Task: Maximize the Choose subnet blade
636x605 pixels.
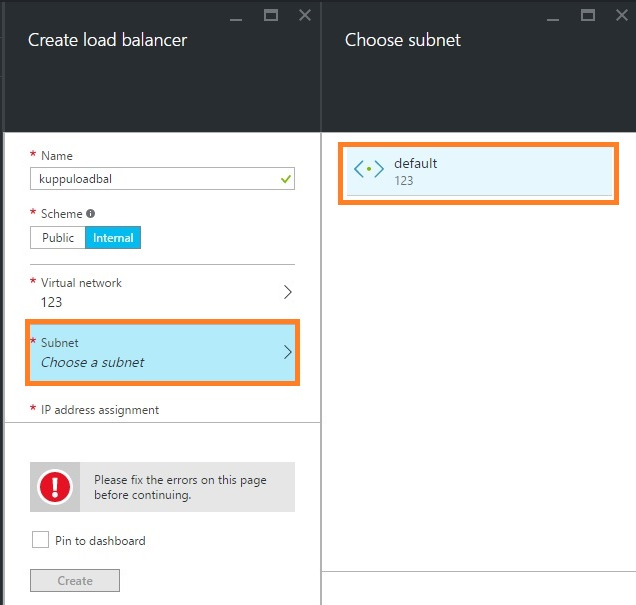Action: coord(587,15)
